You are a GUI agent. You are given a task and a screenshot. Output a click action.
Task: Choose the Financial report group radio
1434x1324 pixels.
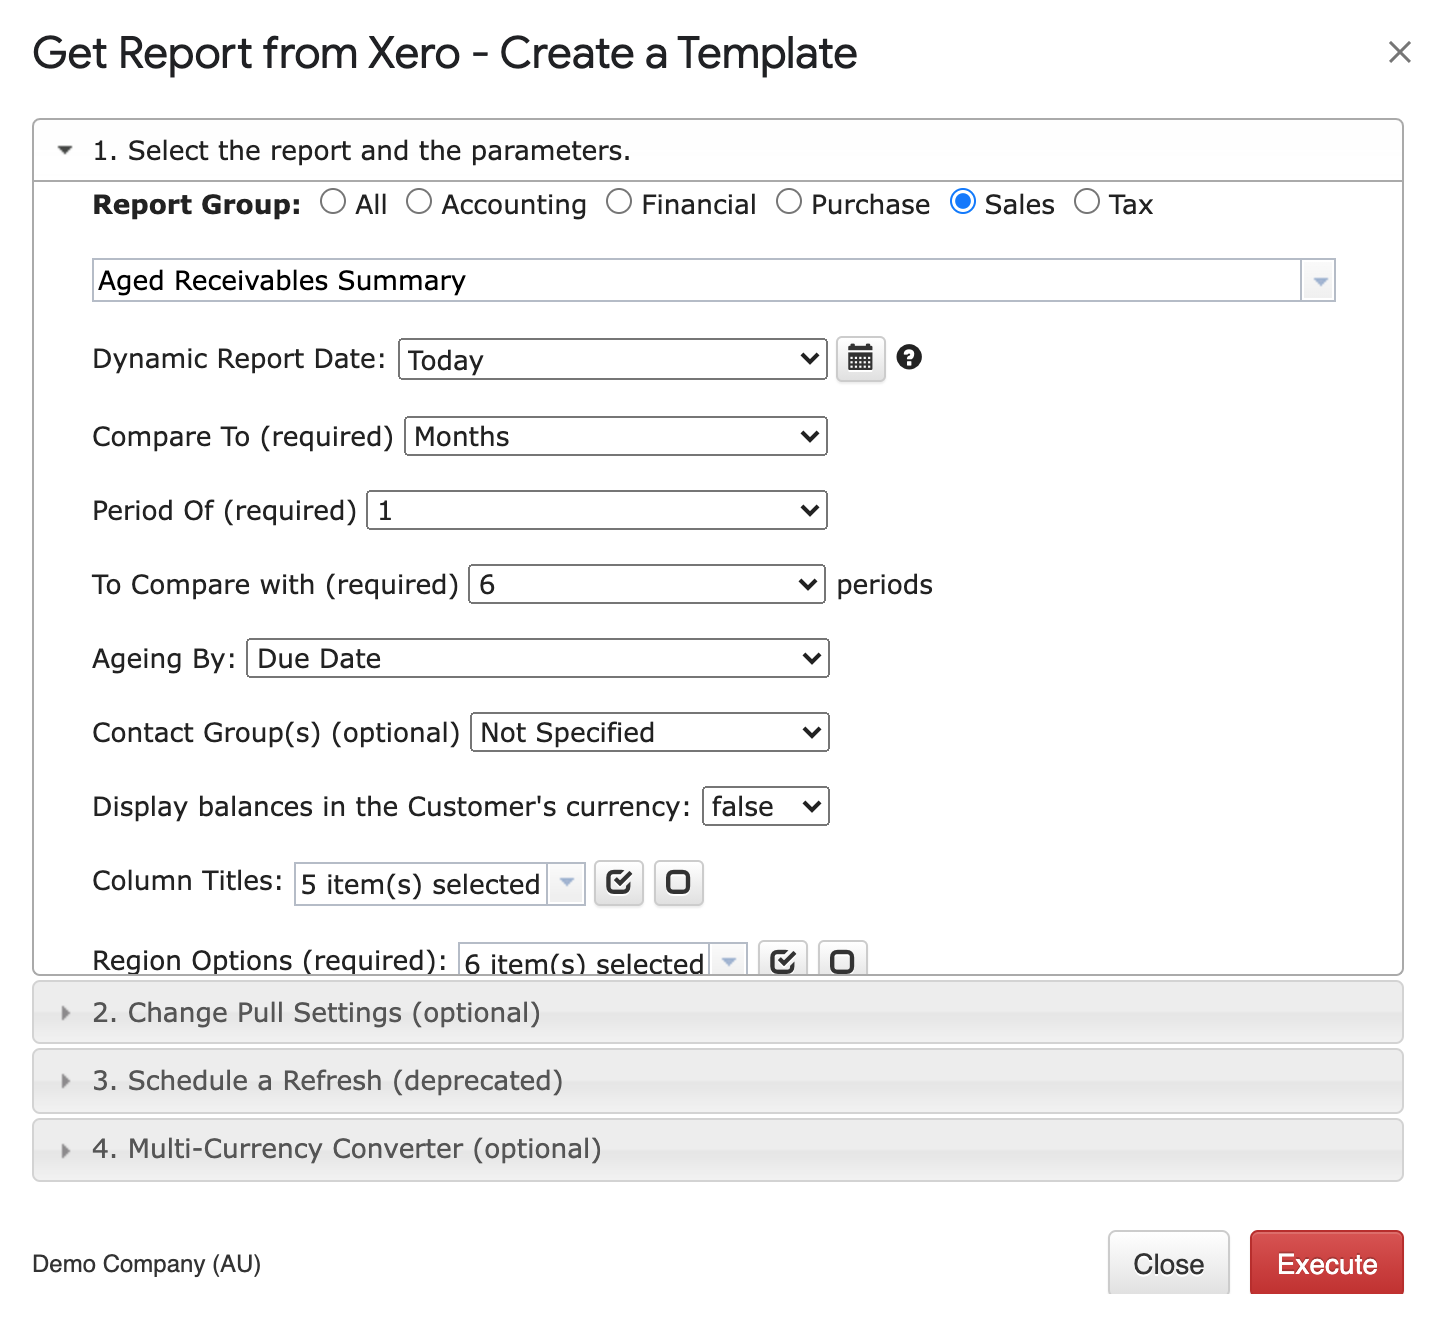[x=619, y=203]
